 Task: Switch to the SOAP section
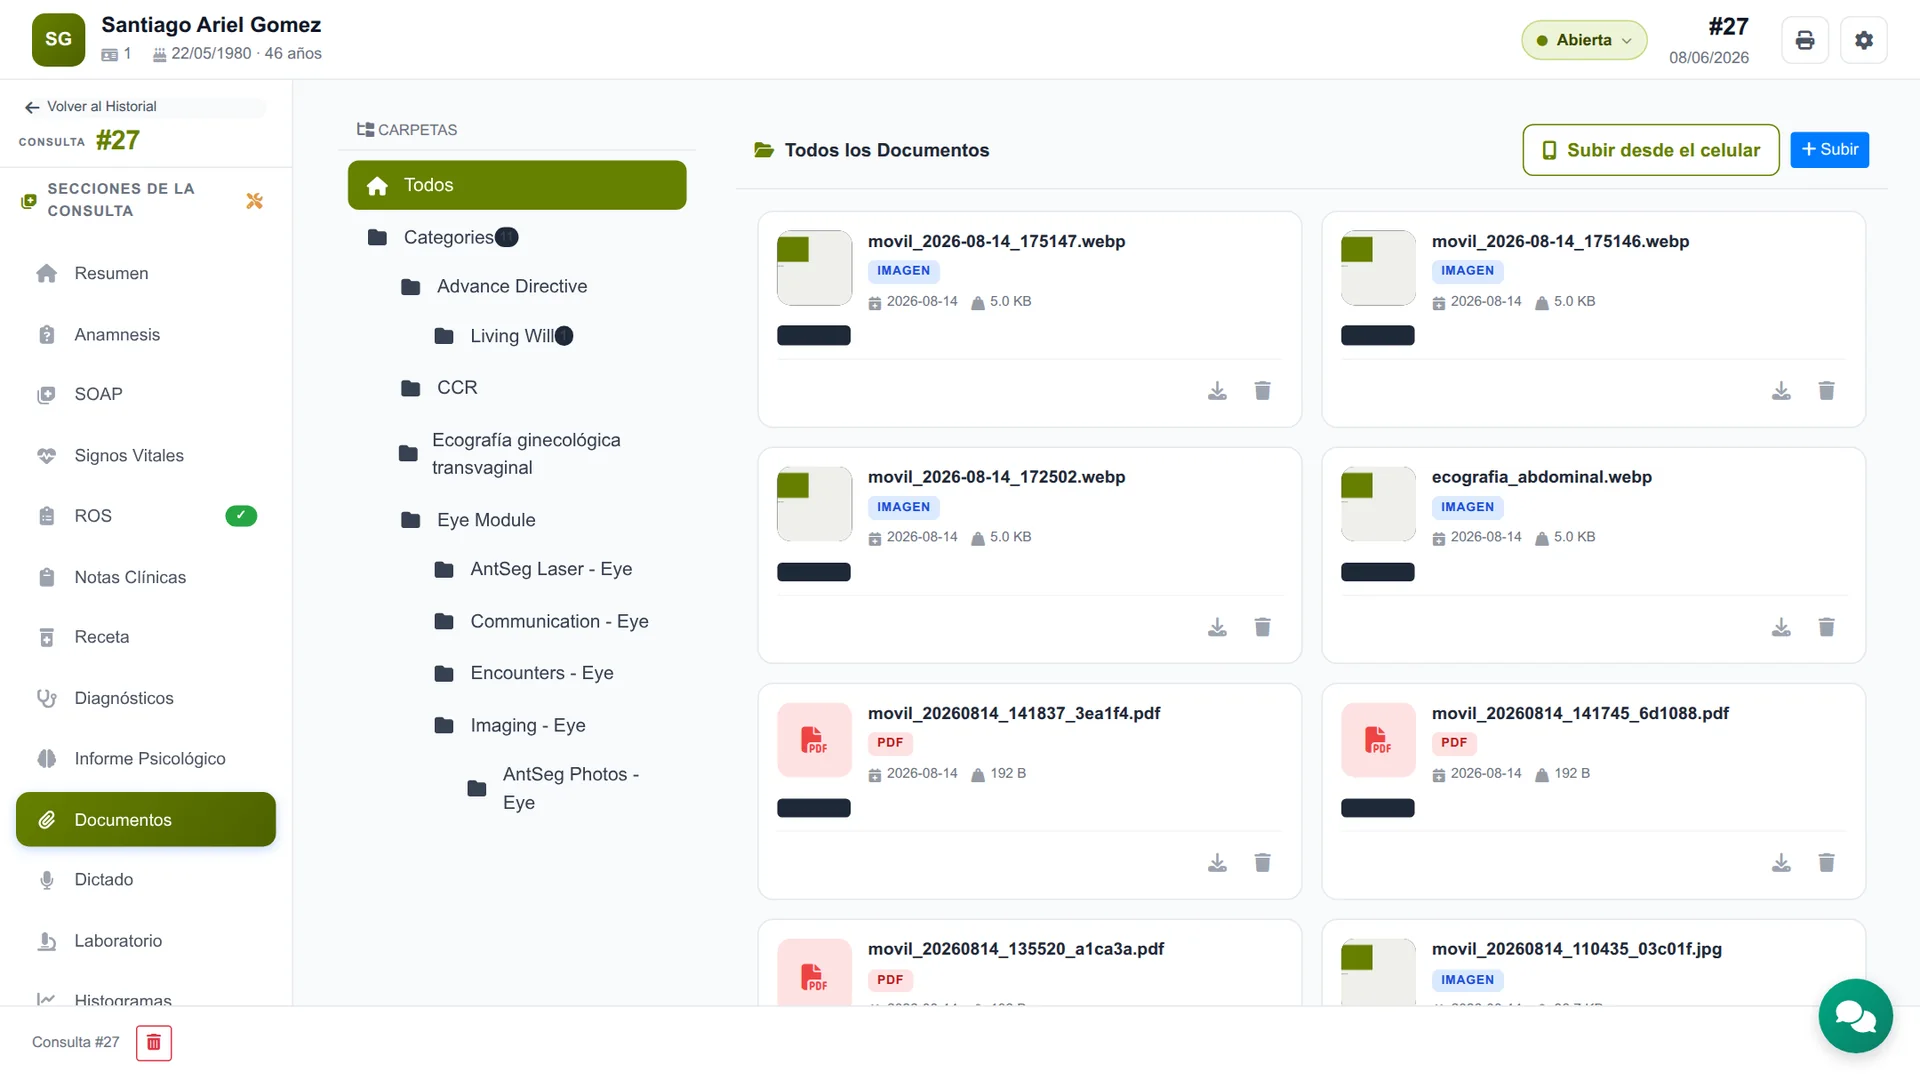145,395
